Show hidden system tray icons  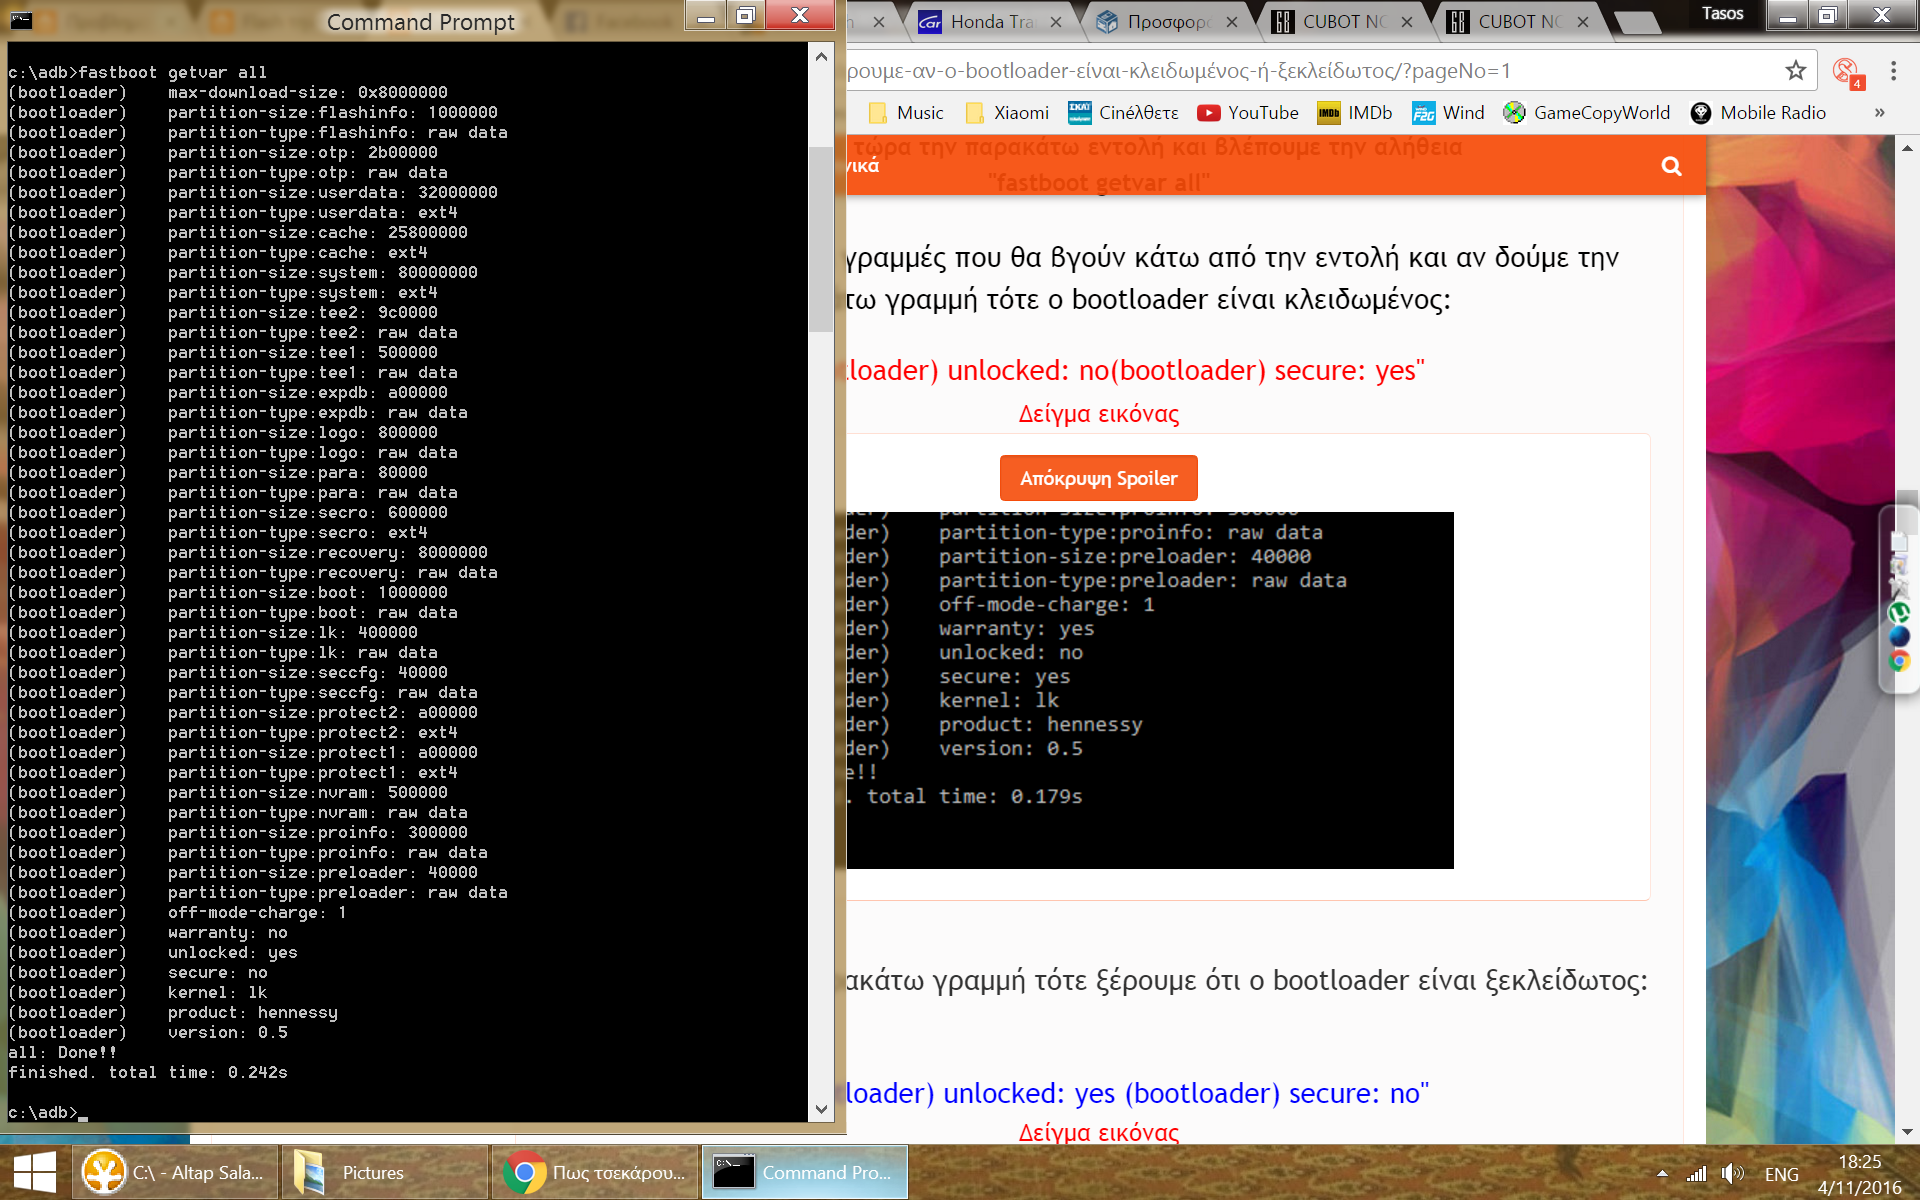[1662, 1173]
